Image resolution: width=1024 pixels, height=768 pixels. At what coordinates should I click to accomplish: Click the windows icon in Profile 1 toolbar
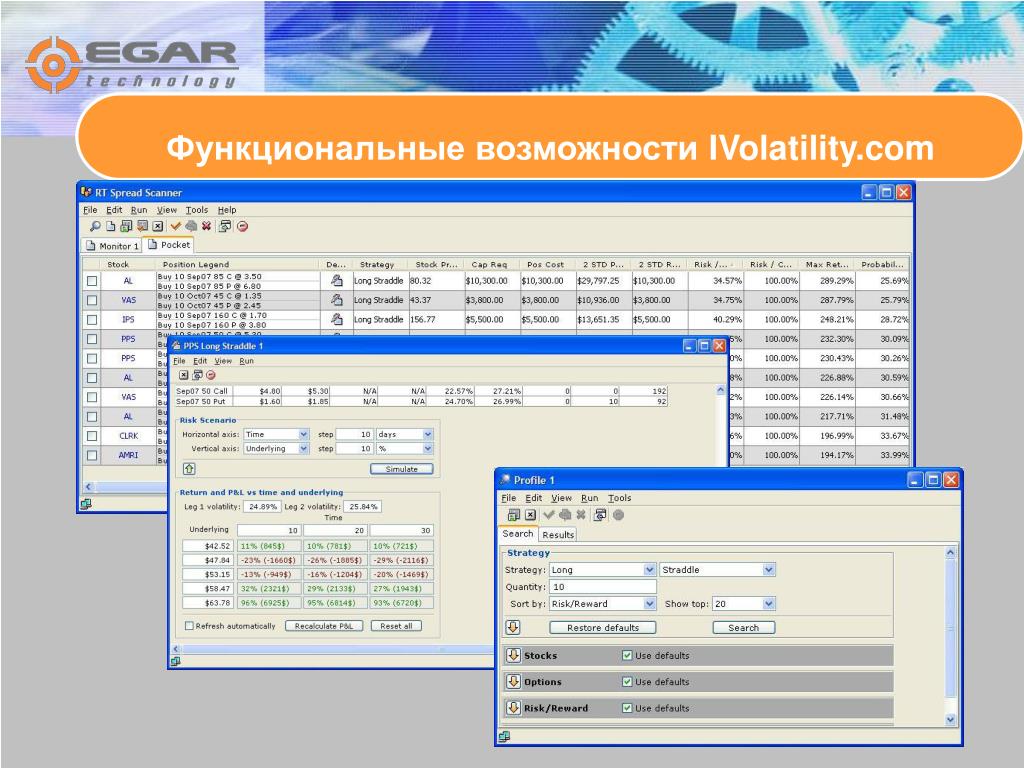pos(600,515)
